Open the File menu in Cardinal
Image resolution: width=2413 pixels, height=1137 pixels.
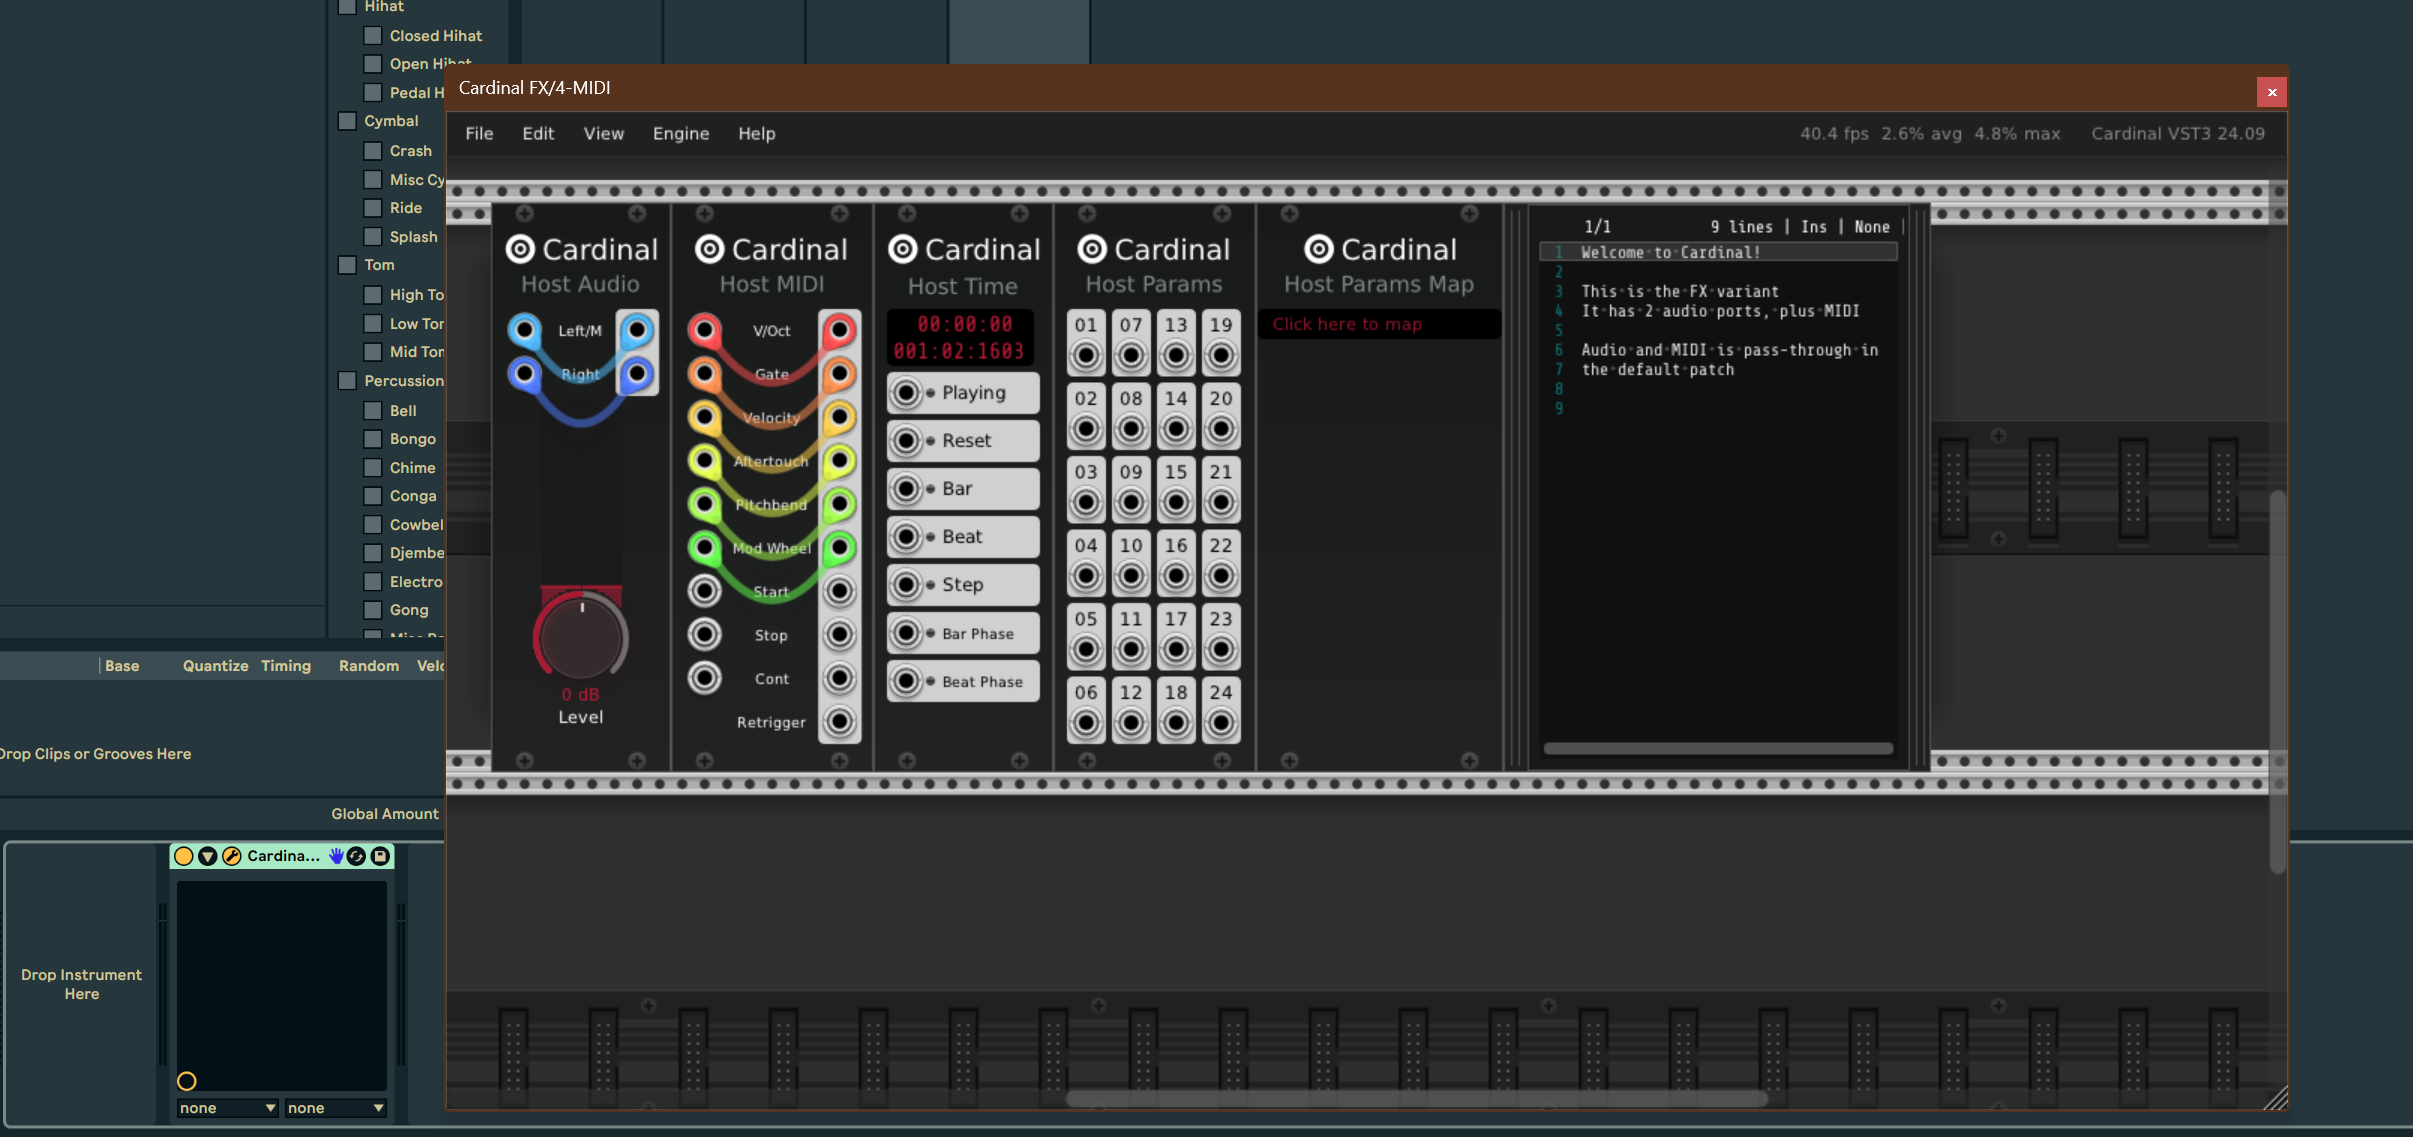[x=479, y=133]
